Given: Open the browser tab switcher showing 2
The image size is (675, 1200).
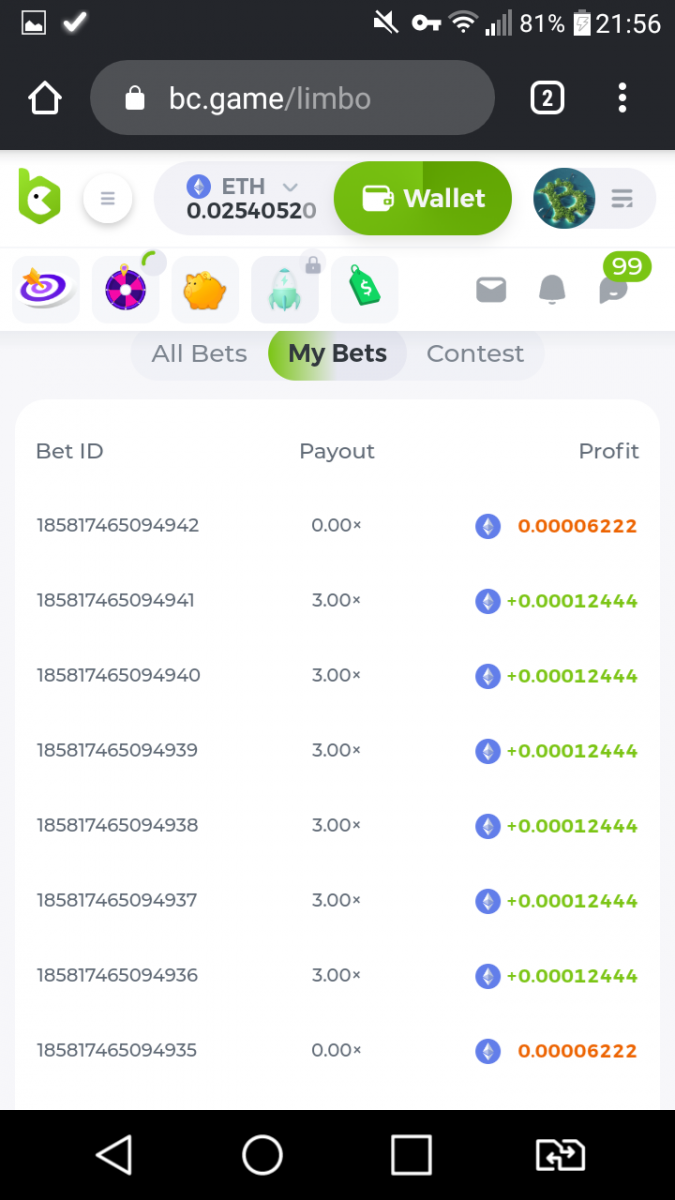Looking at the screenshot, I should coord(547,98).
